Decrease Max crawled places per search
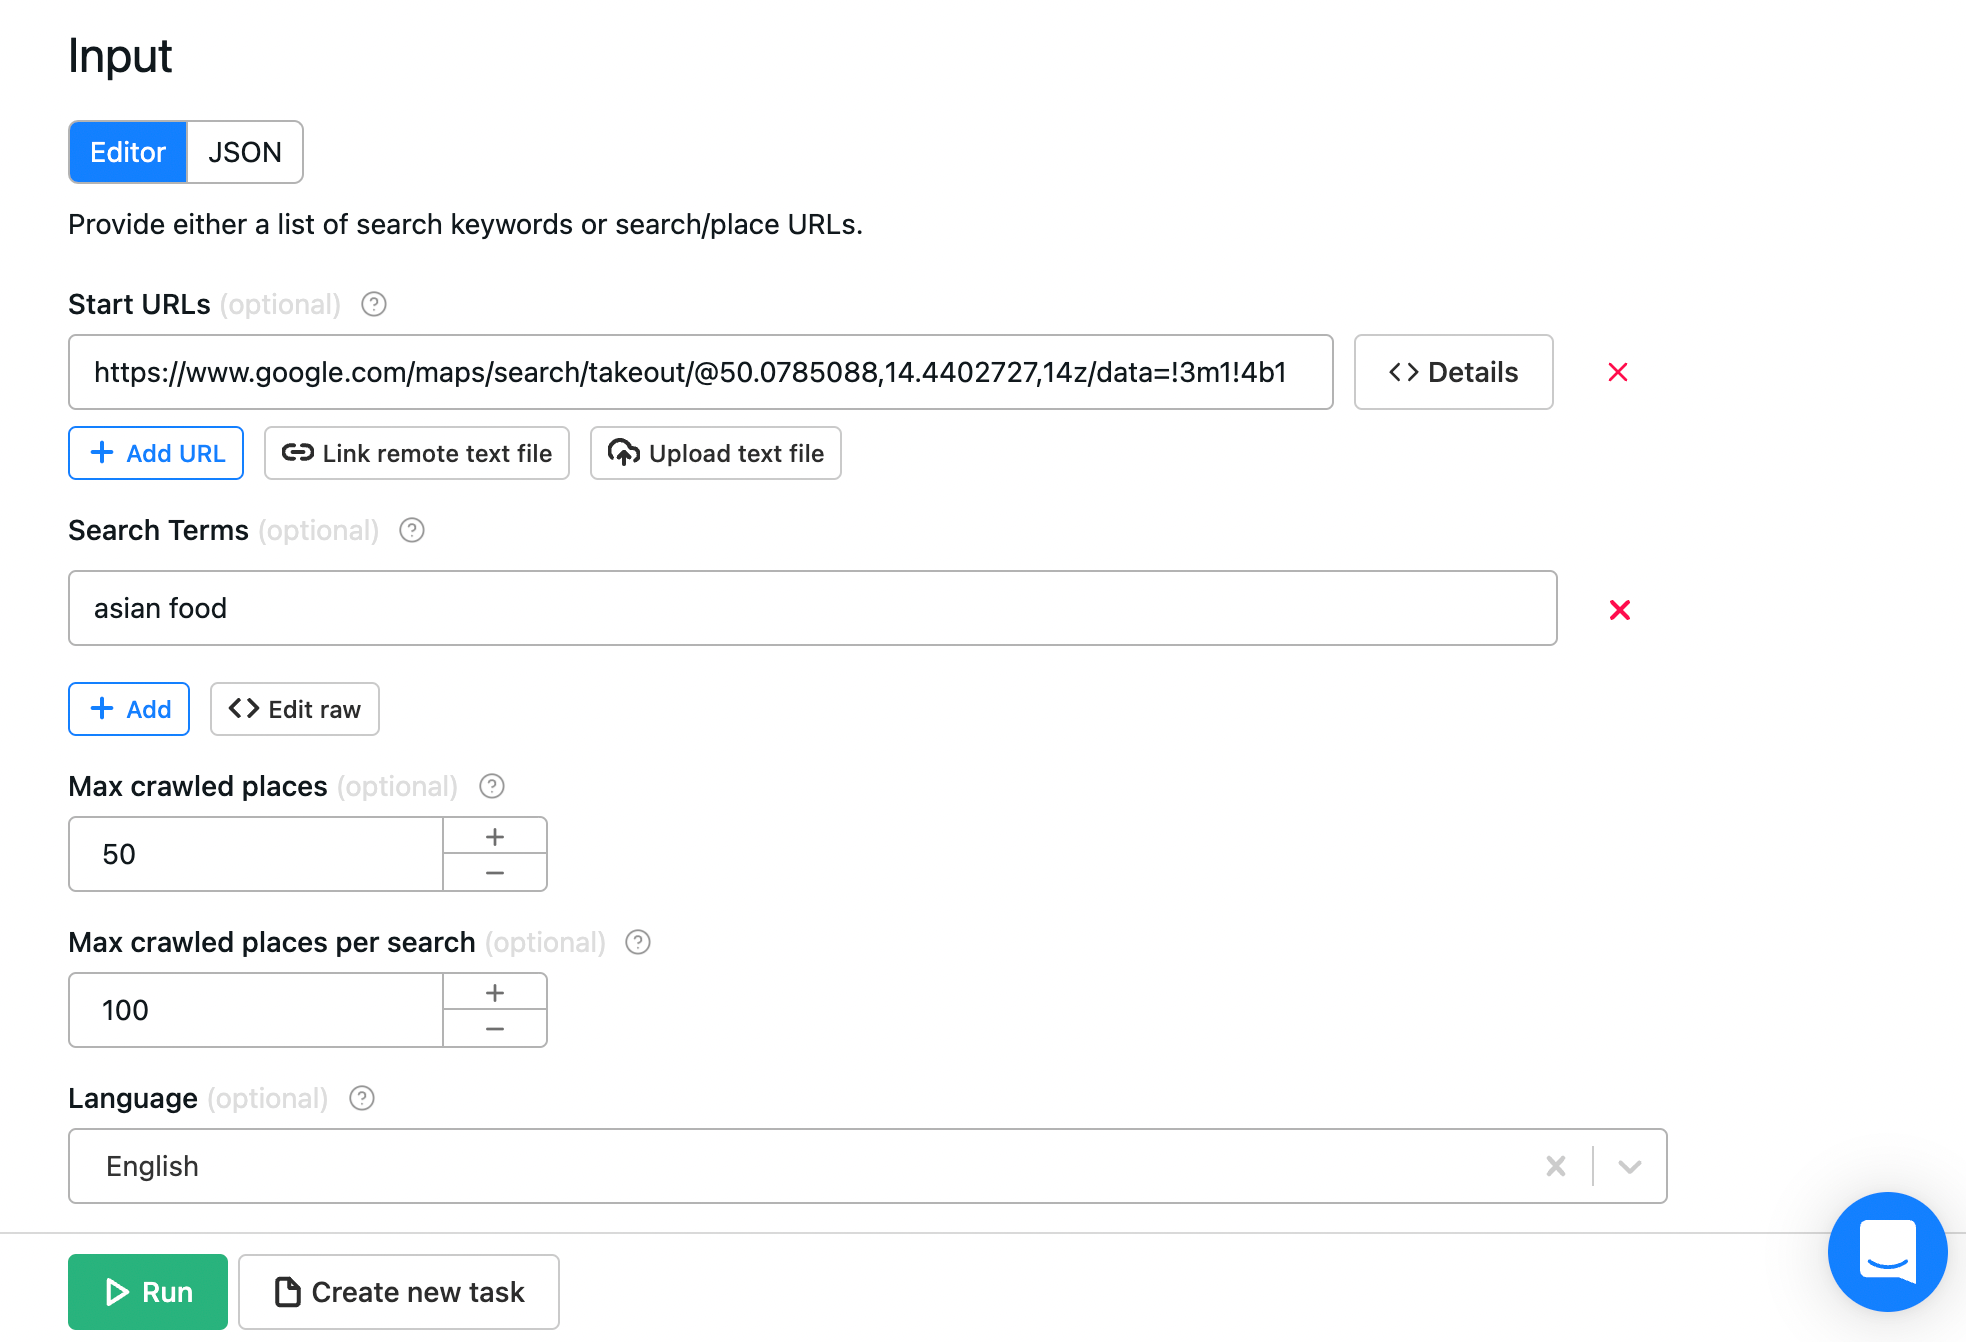The width and height of the screenshot is (1966, 1342). 495,1029
